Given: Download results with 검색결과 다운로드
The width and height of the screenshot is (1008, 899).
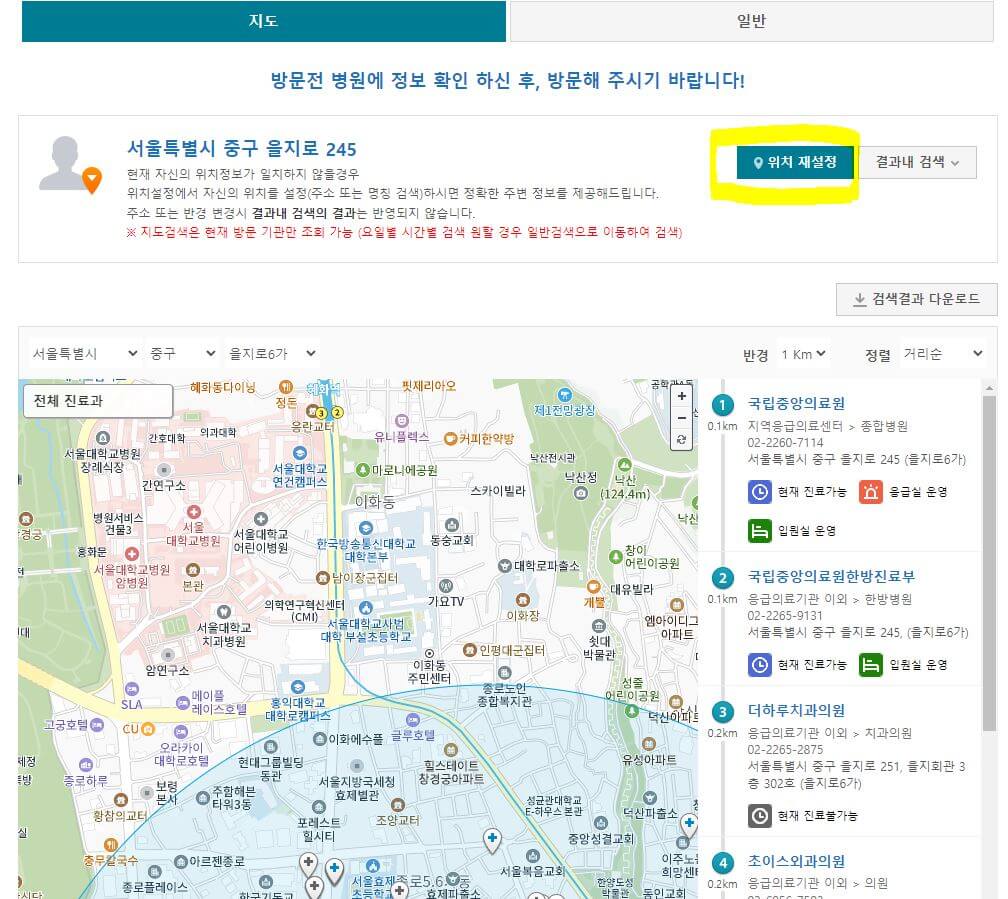Looking at the screenshot, I should click(x=917, y=299).
